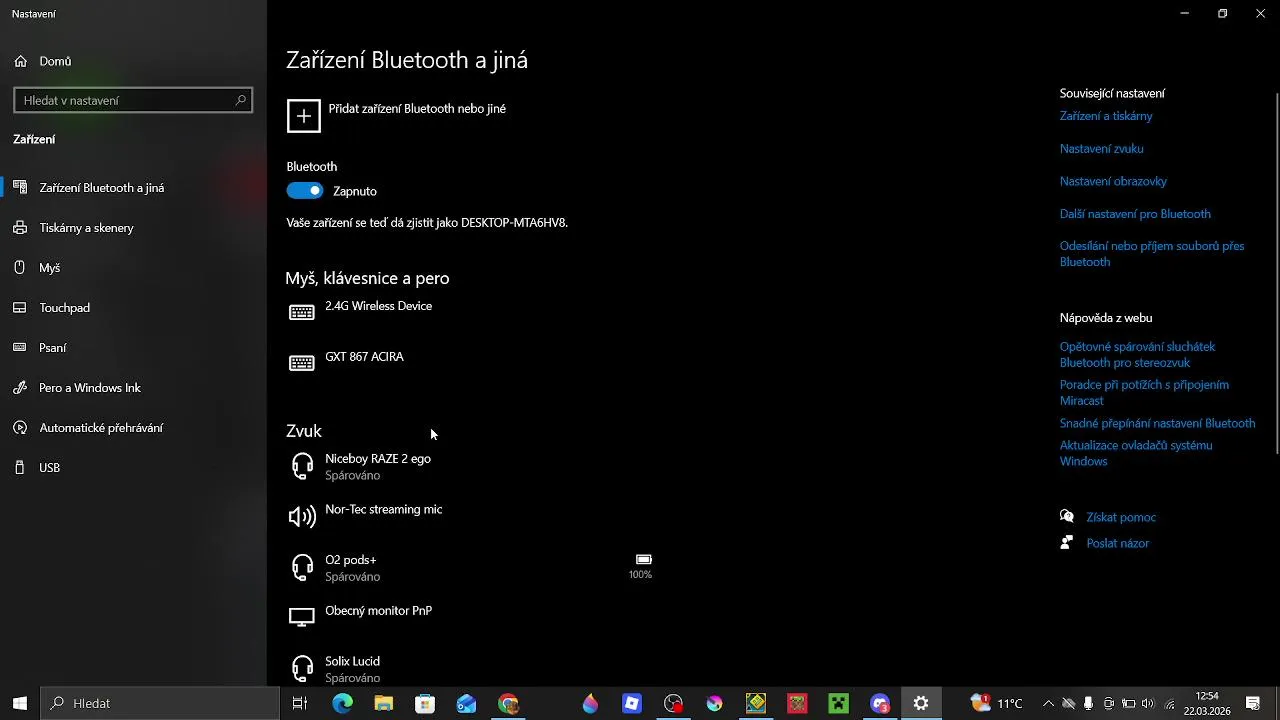Click the O2 pods+ battery level icon
Screen dimensions: 1280x720
pyautogui.click(x=643, y=559)
